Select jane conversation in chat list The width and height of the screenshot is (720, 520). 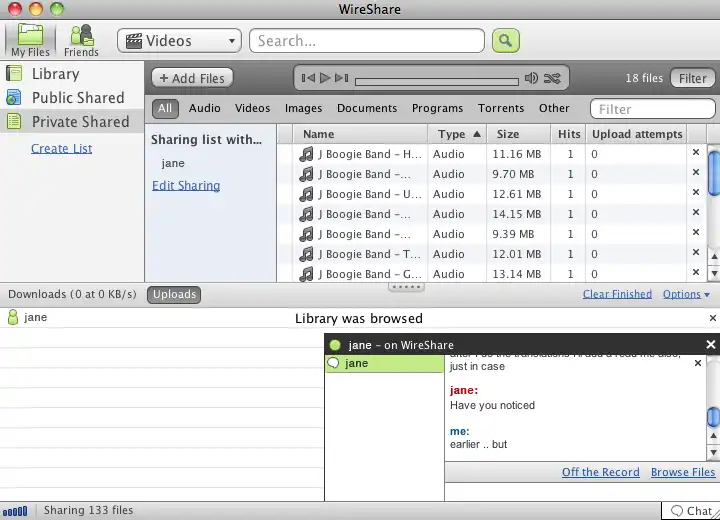384,363
